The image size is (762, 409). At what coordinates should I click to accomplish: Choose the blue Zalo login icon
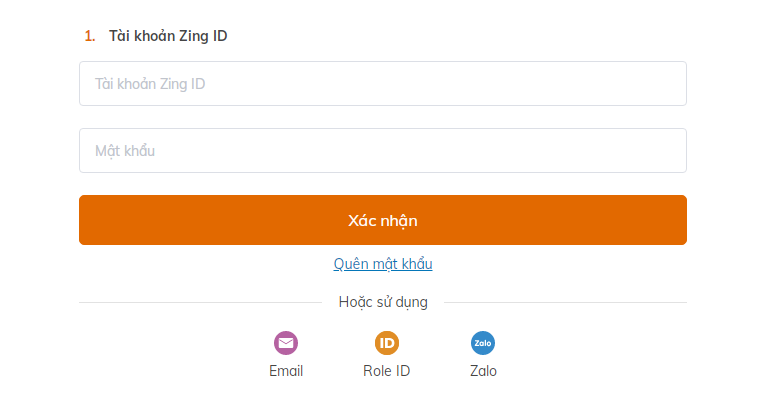coord(483,343)
